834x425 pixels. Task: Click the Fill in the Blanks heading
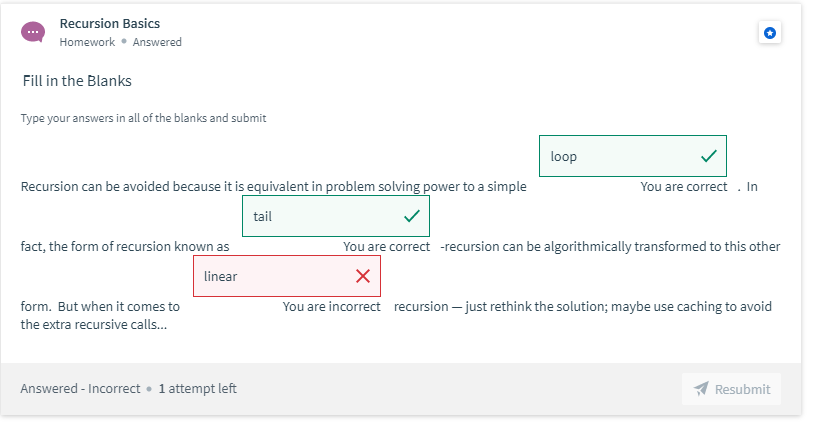click(77, 81)
